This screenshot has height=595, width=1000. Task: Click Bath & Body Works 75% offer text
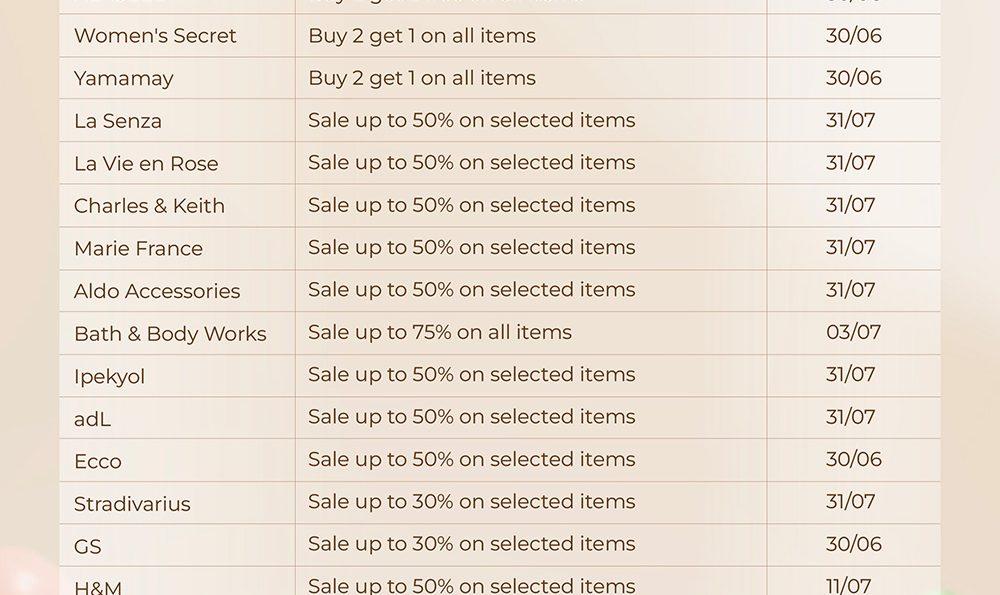440,332
